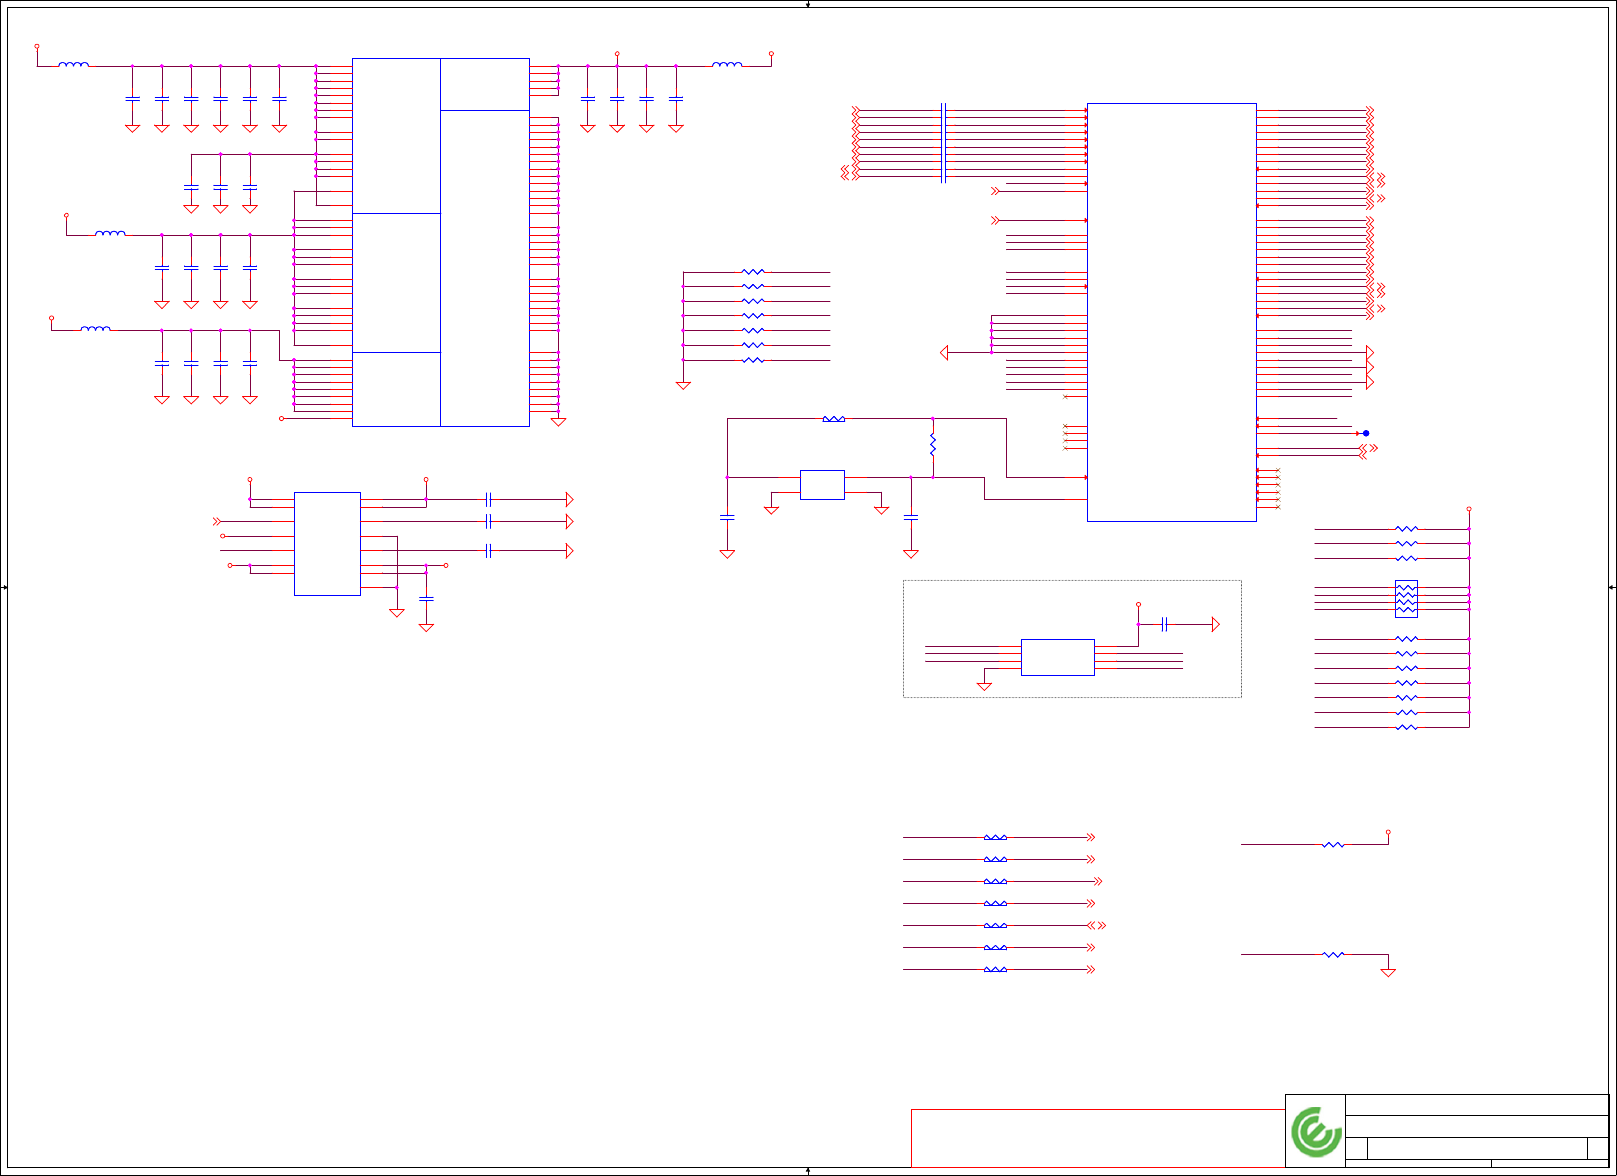Select the top-right section of the multi-section IC
The image size is (1617, 1176).
tap(485, 84)
